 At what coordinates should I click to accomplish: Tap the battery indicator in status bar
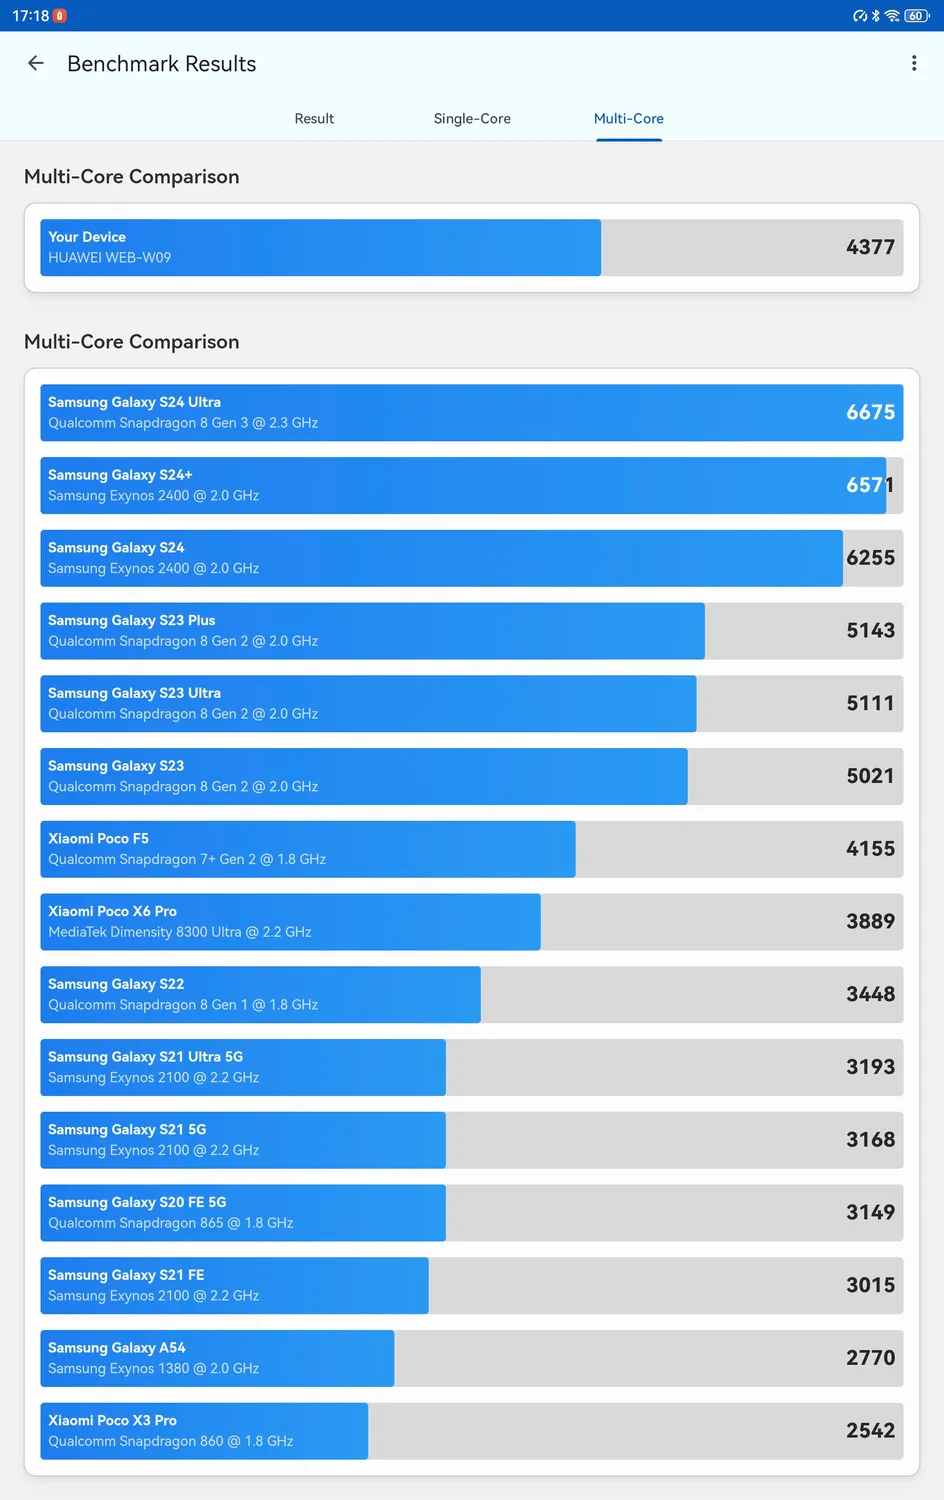pos(916,16)
